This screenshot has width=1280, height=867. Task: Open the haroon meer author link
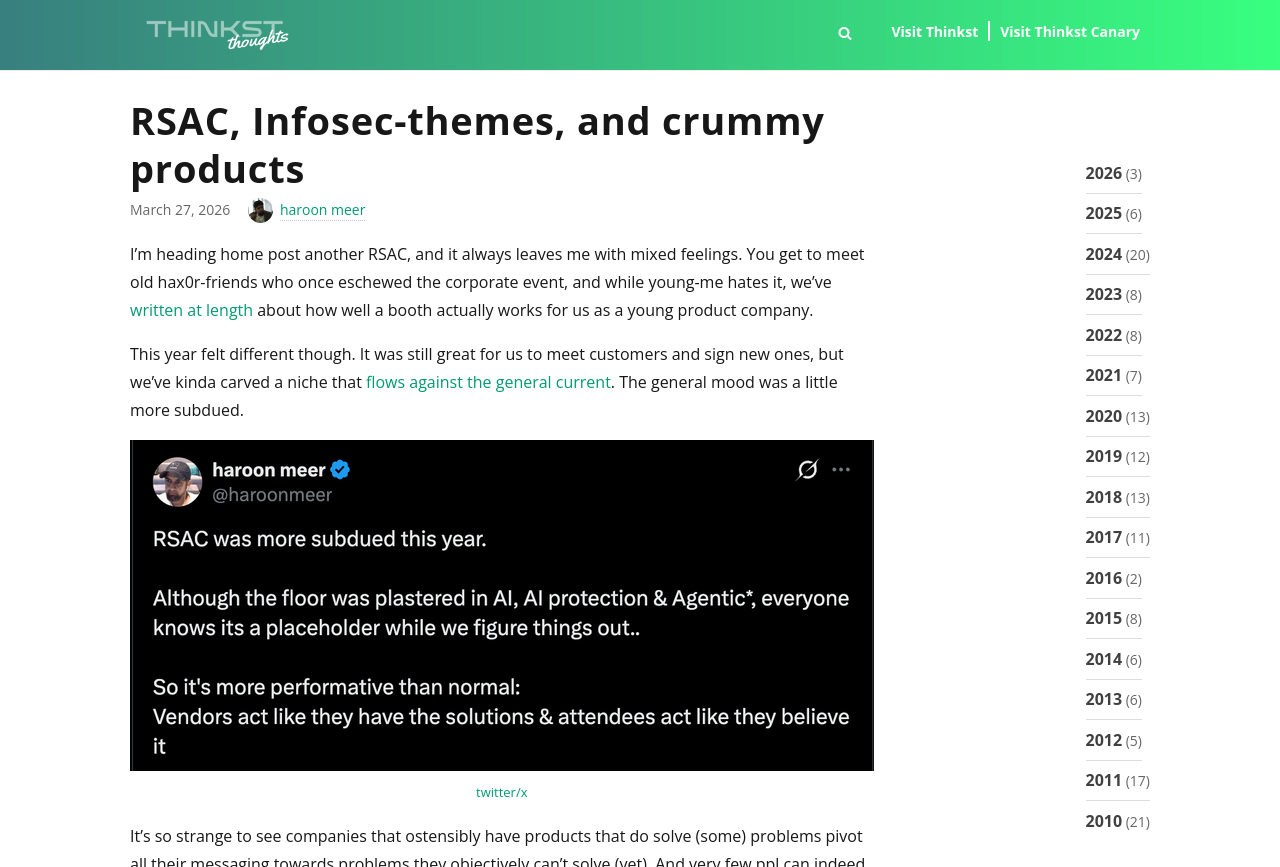tap(322, 210)
